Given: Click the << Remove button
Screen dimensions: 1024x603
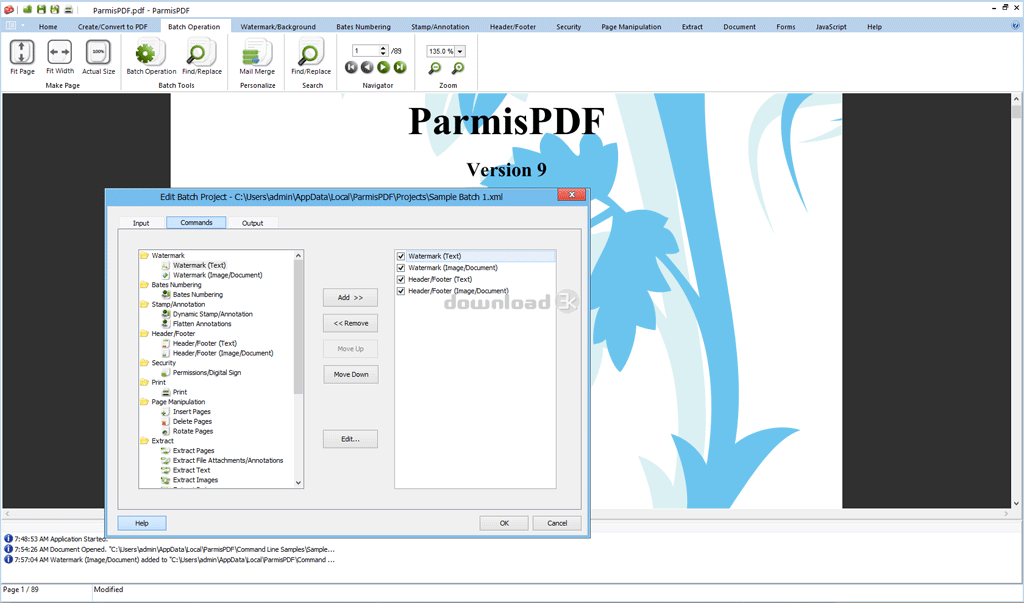Looking at the screenshot, I should coord(350,323).
